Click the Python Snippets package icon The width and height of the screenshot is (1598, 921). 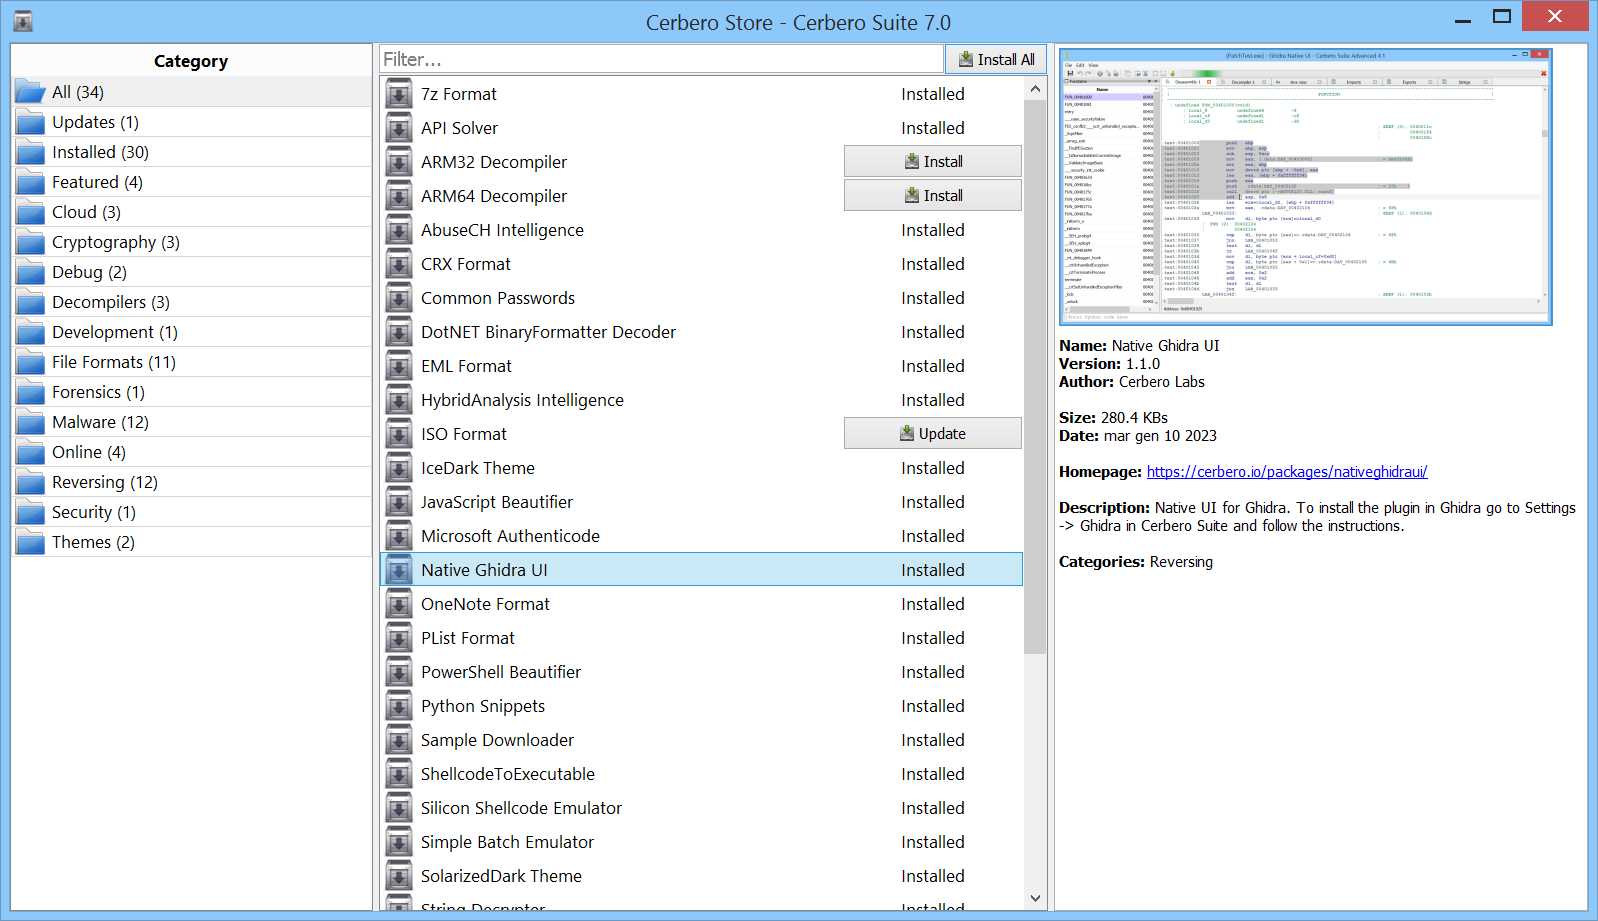(399, 706)
